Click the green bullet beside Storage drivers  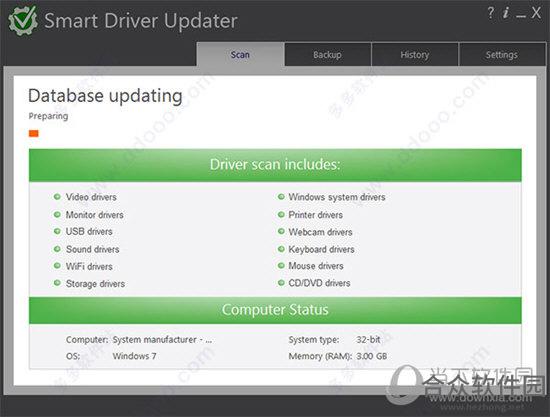click(x=57, y=283)
